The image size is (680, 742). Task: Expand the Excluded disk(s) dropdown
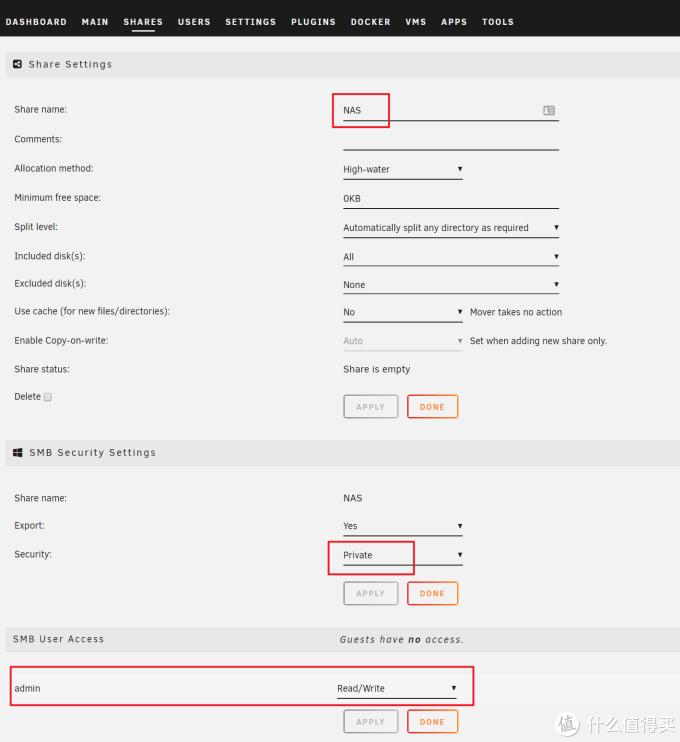[451, 284]
